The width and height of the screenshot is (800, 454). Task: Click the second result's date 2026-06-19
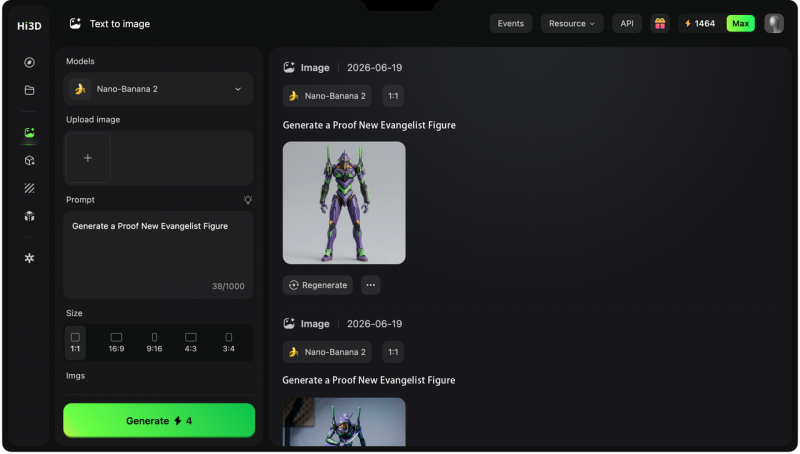click(x=374, y=323)
